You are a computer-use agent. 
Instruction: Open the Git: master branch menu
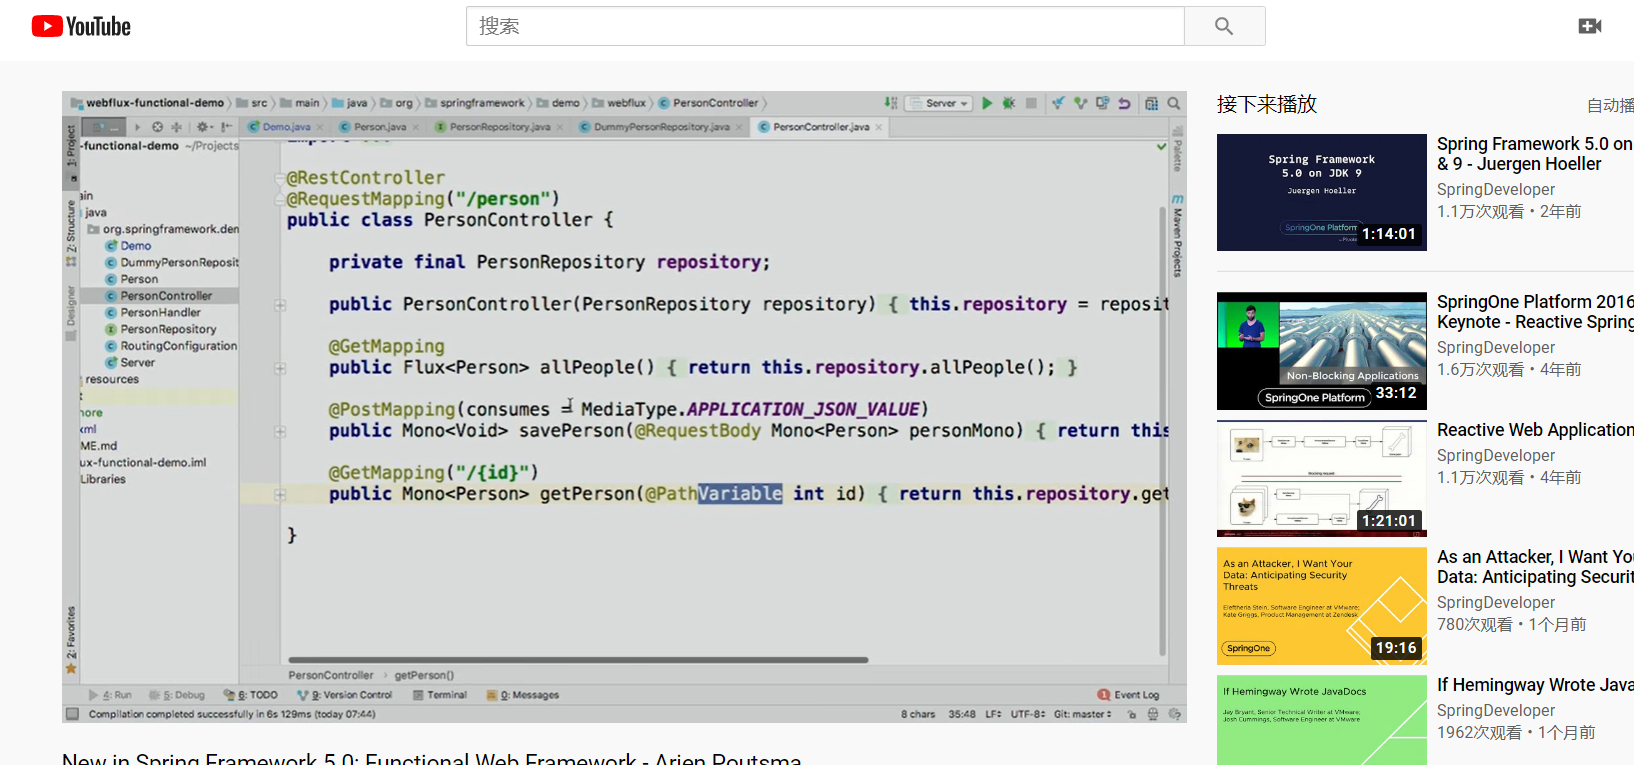pos(1082,714)
